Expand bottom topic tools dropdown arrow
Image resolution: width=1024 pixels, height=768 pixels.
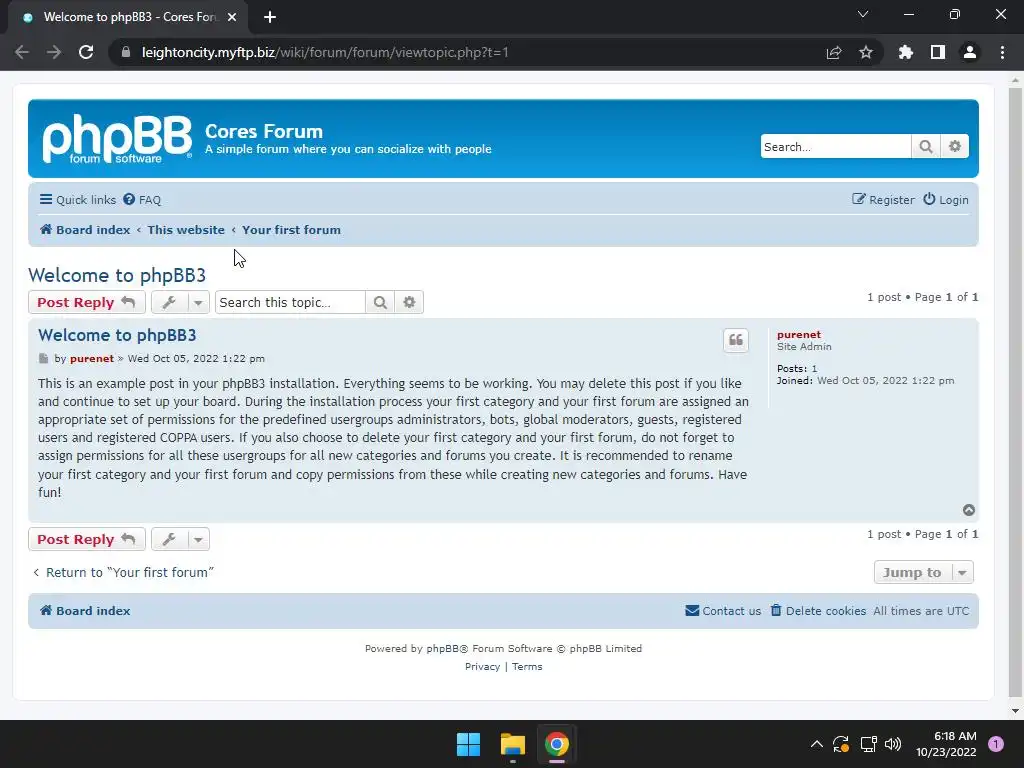pos(198,539)
